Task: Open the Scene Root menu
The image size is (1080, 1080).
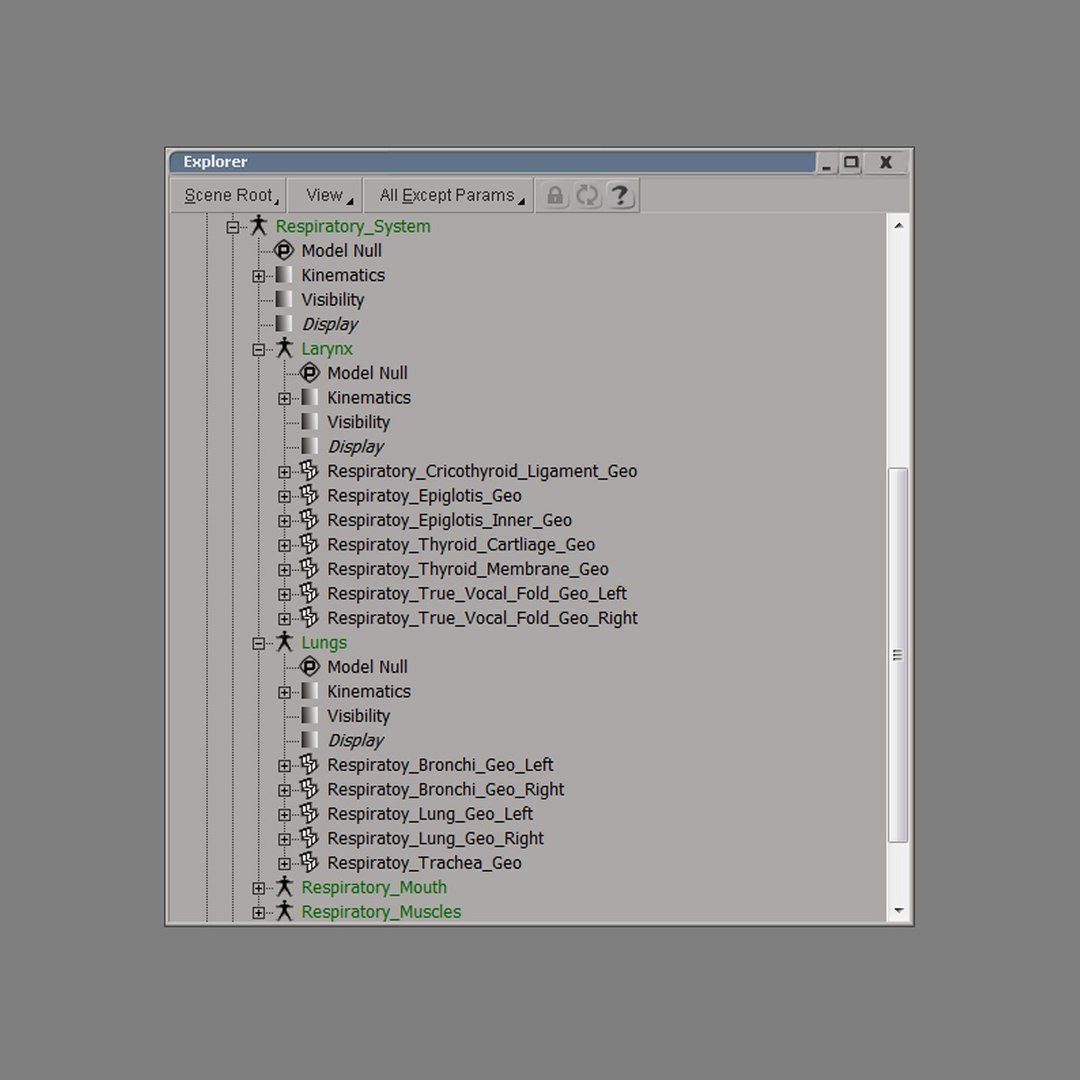Action: (229, 196)
